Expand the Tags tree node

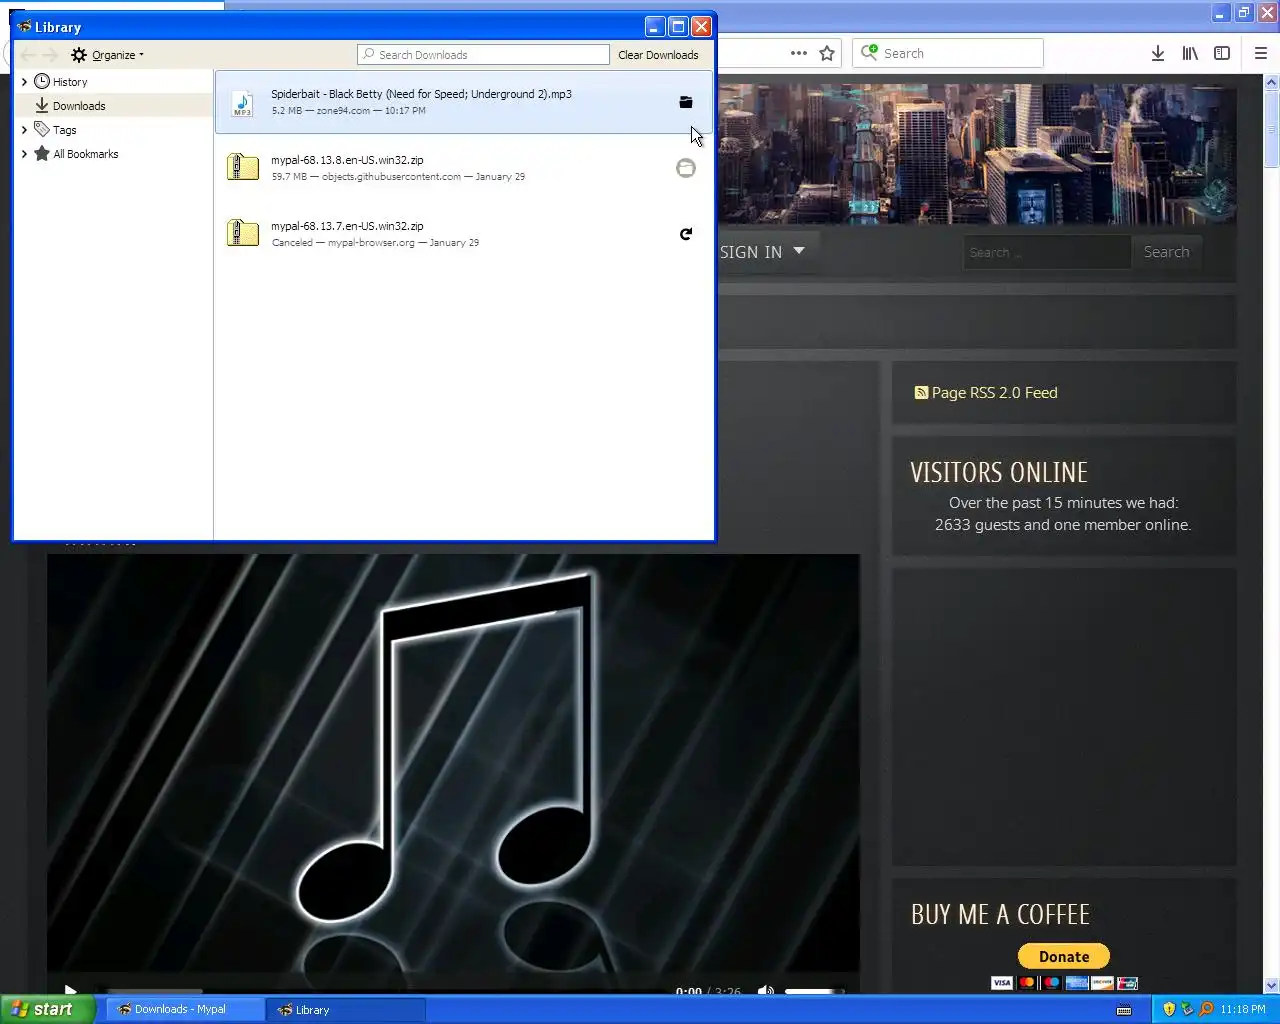[x=24, y=130]
